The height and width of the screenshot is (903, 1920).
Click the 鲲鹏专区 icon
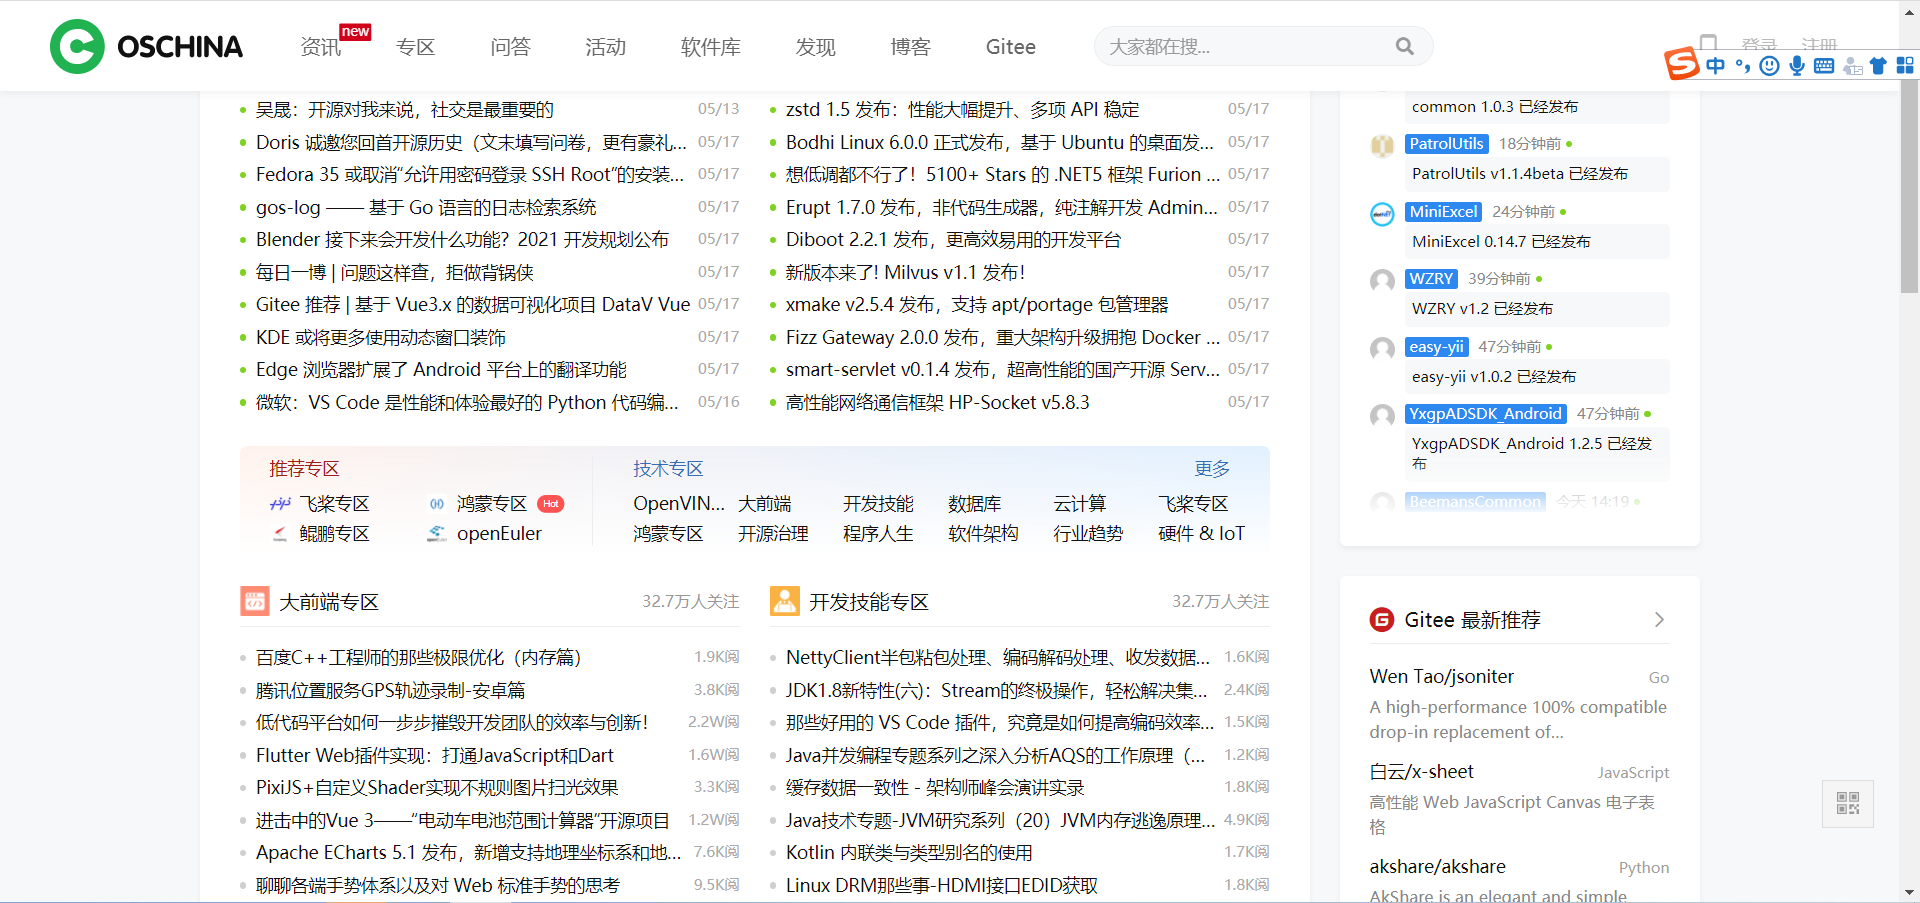280,534
